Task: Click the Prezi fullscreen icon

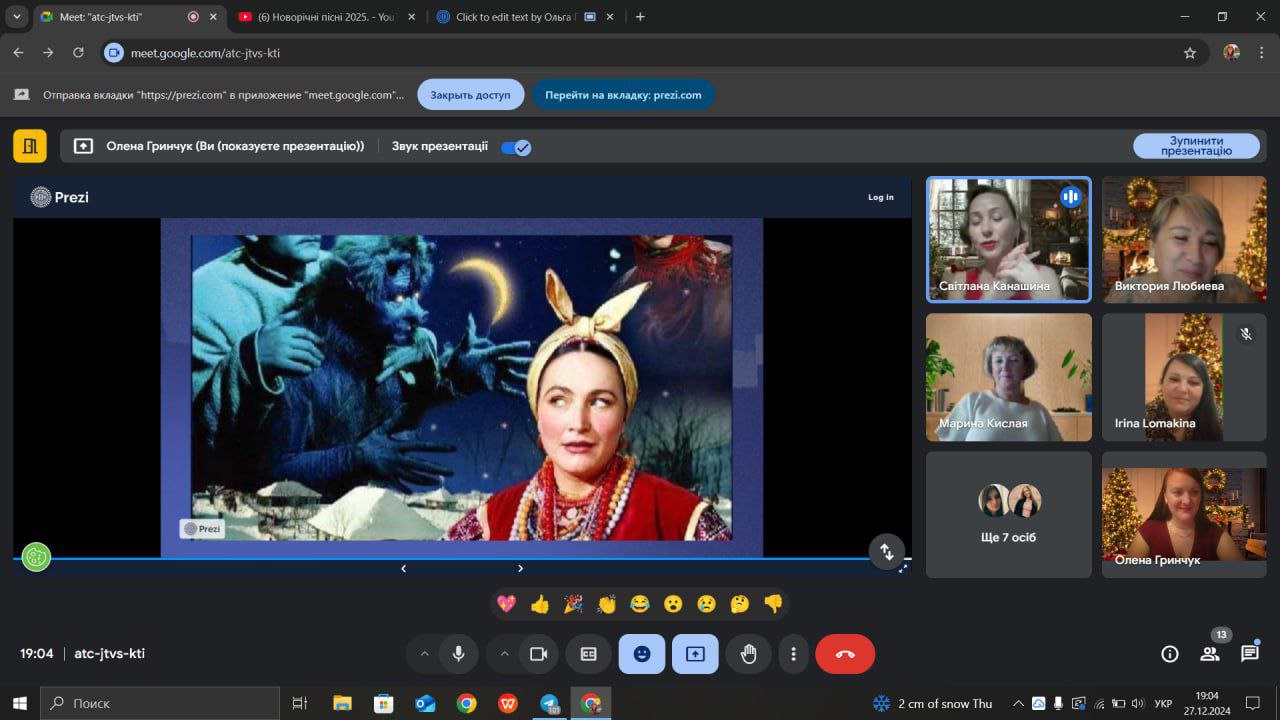Action: click(903, 568)
